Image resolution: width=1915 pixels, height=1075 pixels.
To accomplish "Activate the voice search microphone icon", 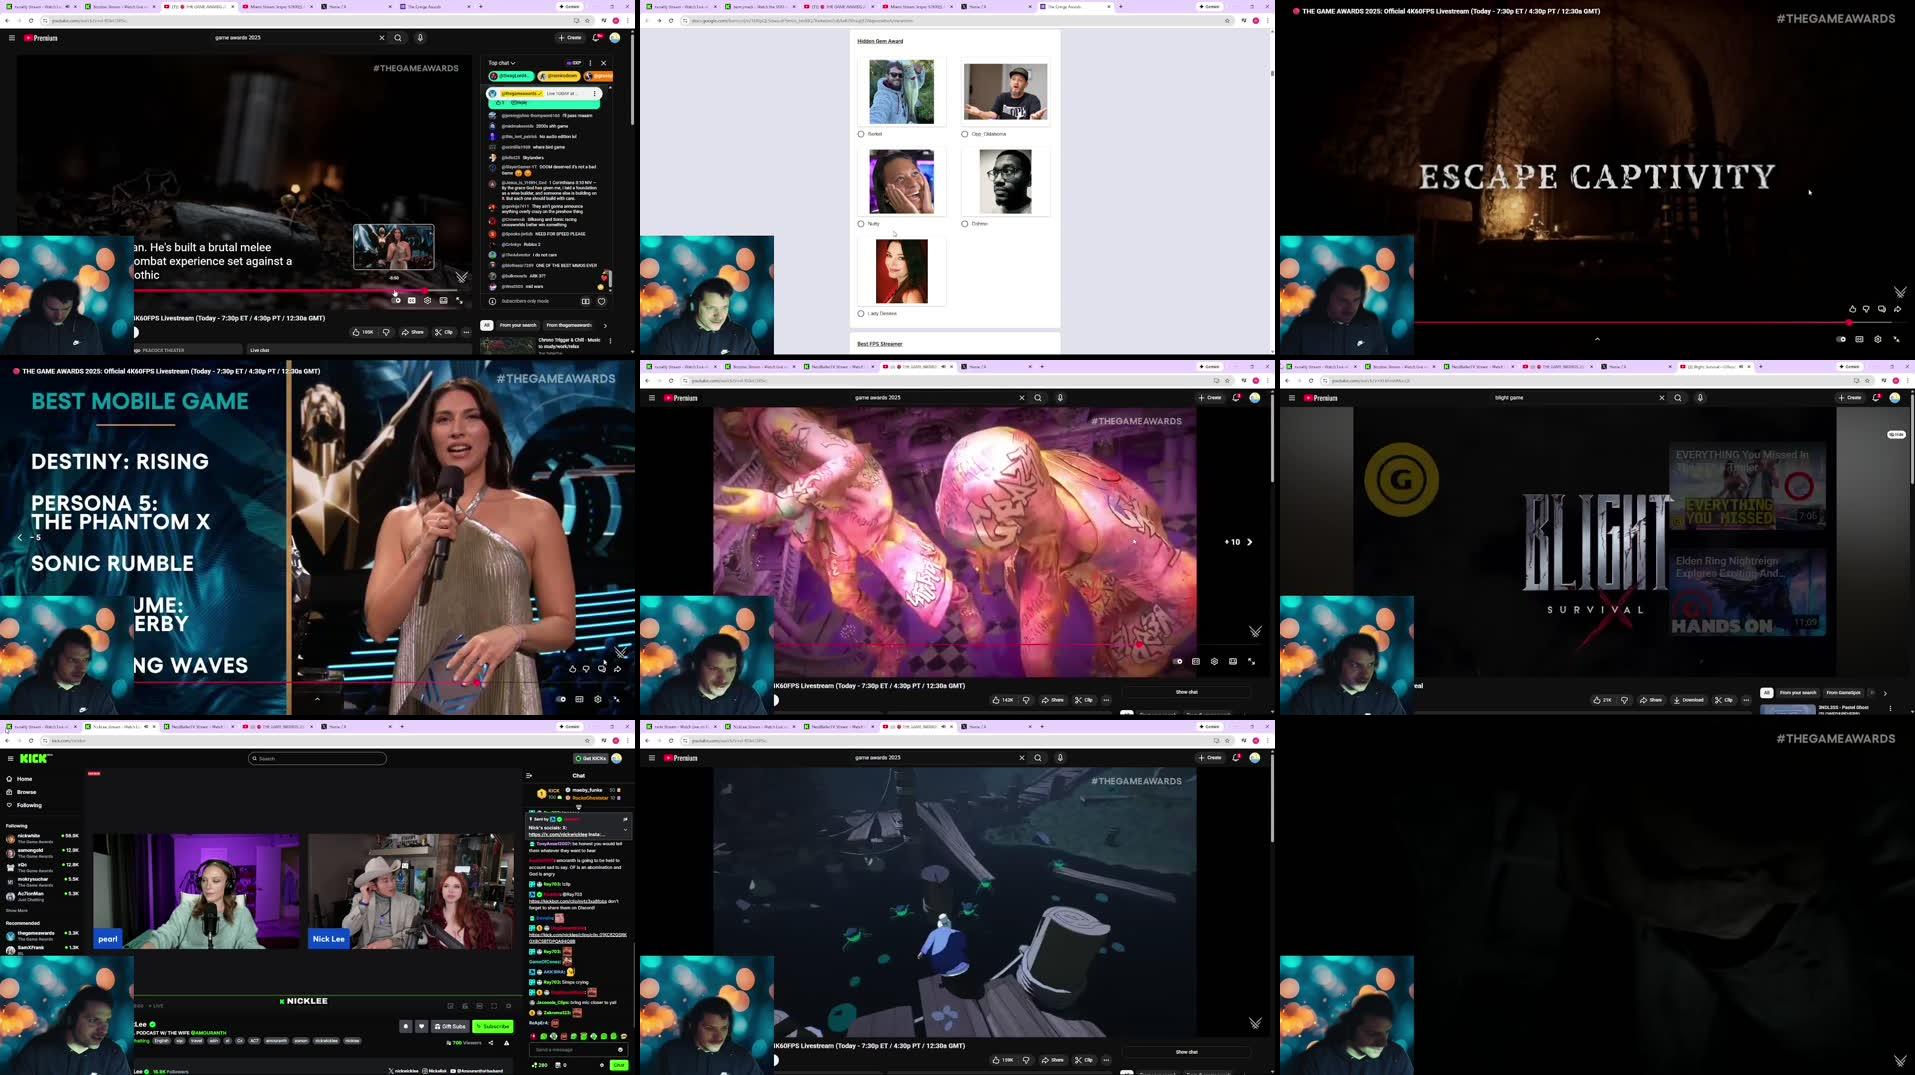I will pos(420,38).
